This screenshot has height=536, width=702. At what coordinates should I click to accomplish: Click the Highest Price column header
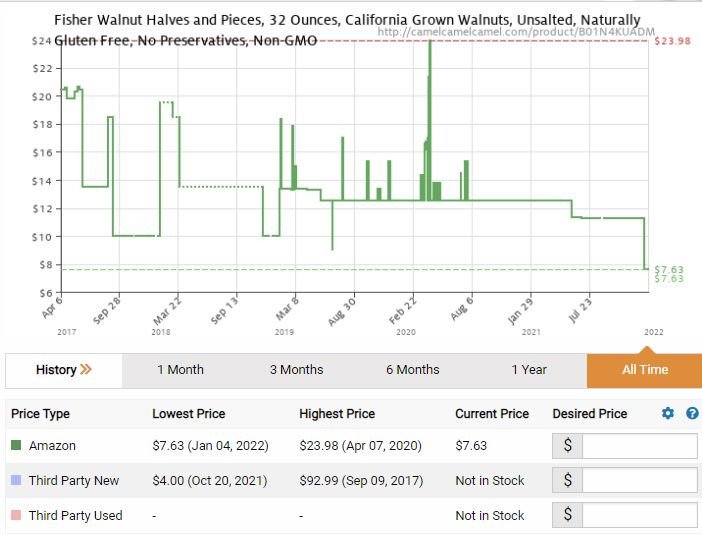337,414
